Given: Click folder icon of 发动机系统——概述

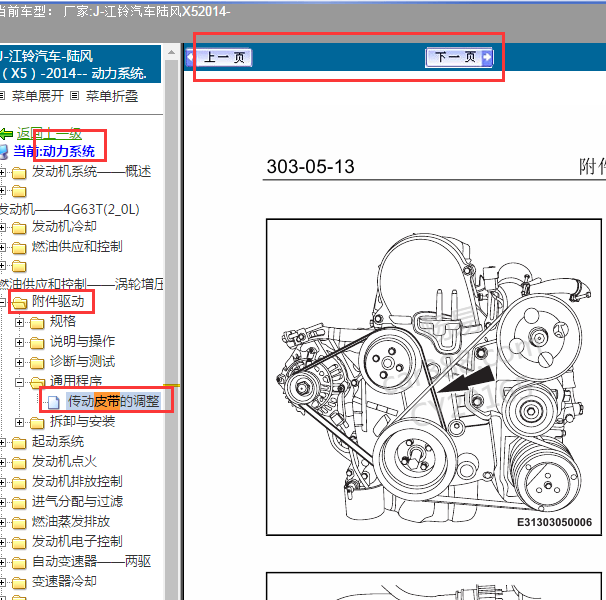Looking at the screenshot, I should coord(19,172).
